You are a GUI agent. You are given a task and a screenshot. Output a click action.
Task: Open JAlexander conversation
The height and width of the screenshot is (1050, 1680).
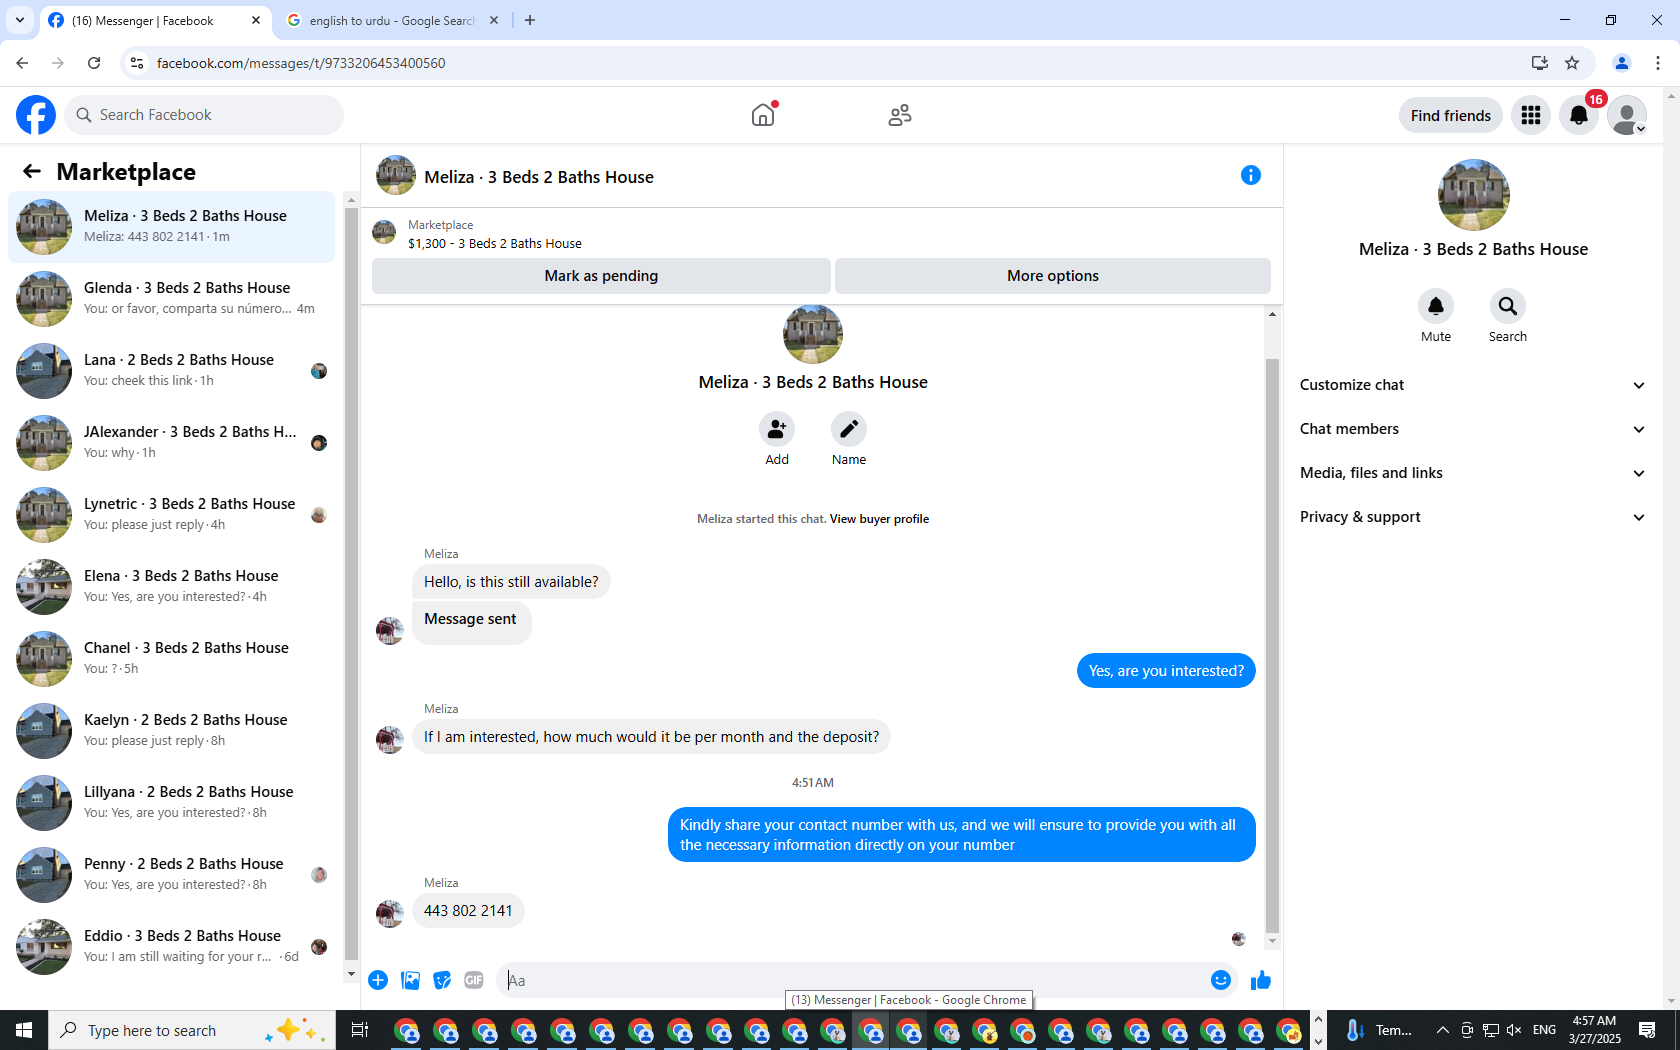coord(172,443)
